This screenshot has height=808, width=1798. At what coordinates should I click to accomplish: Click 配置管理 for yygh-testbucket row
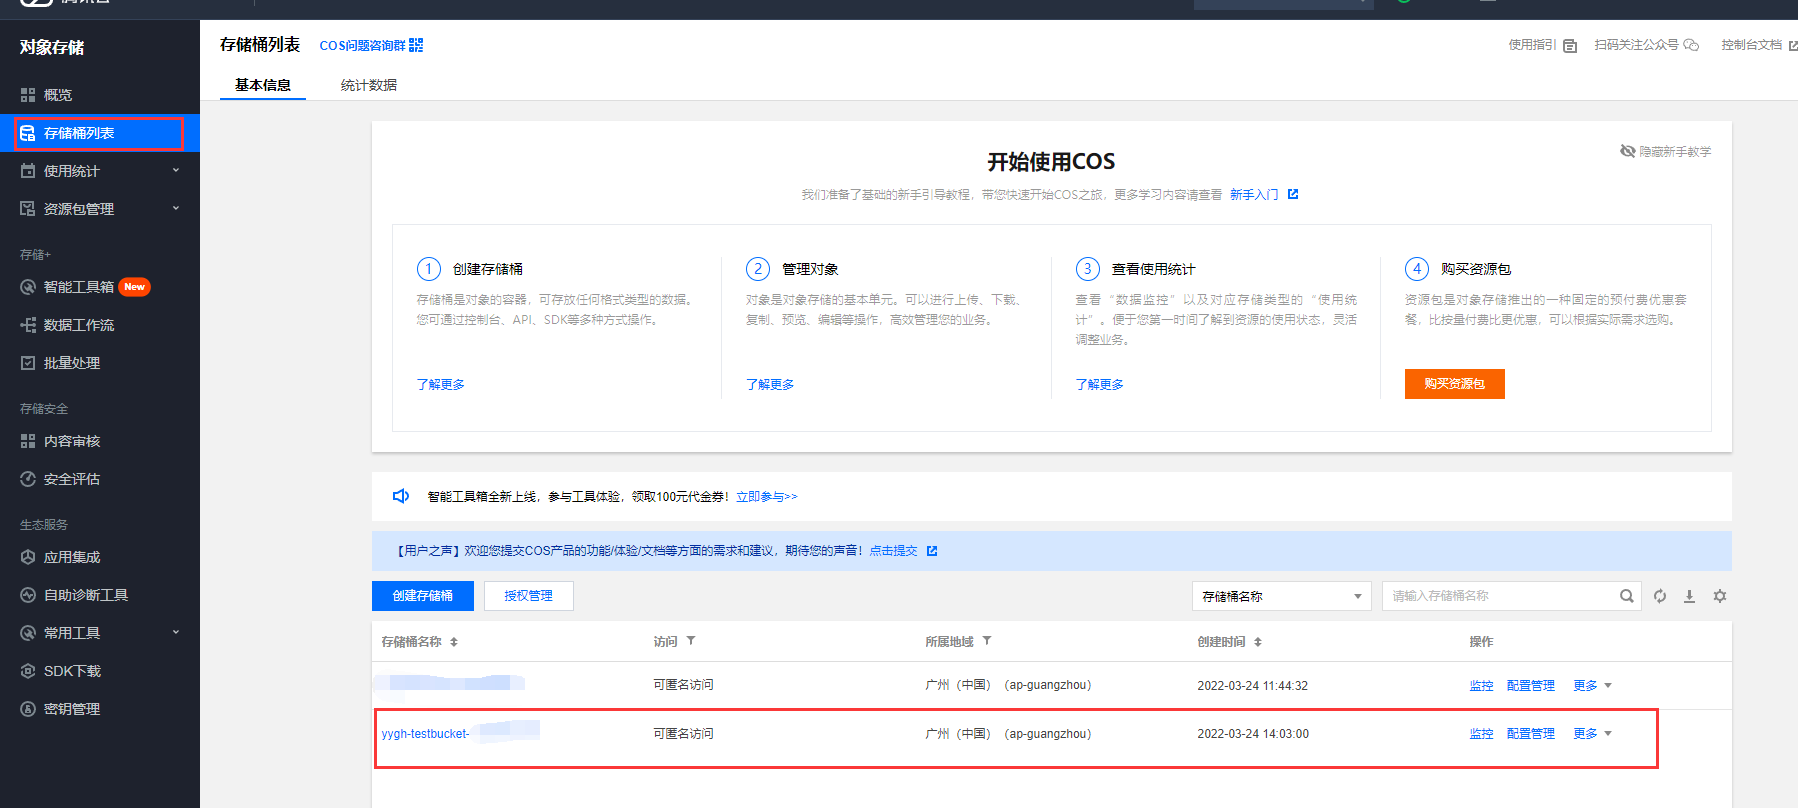click(1531, 734)
